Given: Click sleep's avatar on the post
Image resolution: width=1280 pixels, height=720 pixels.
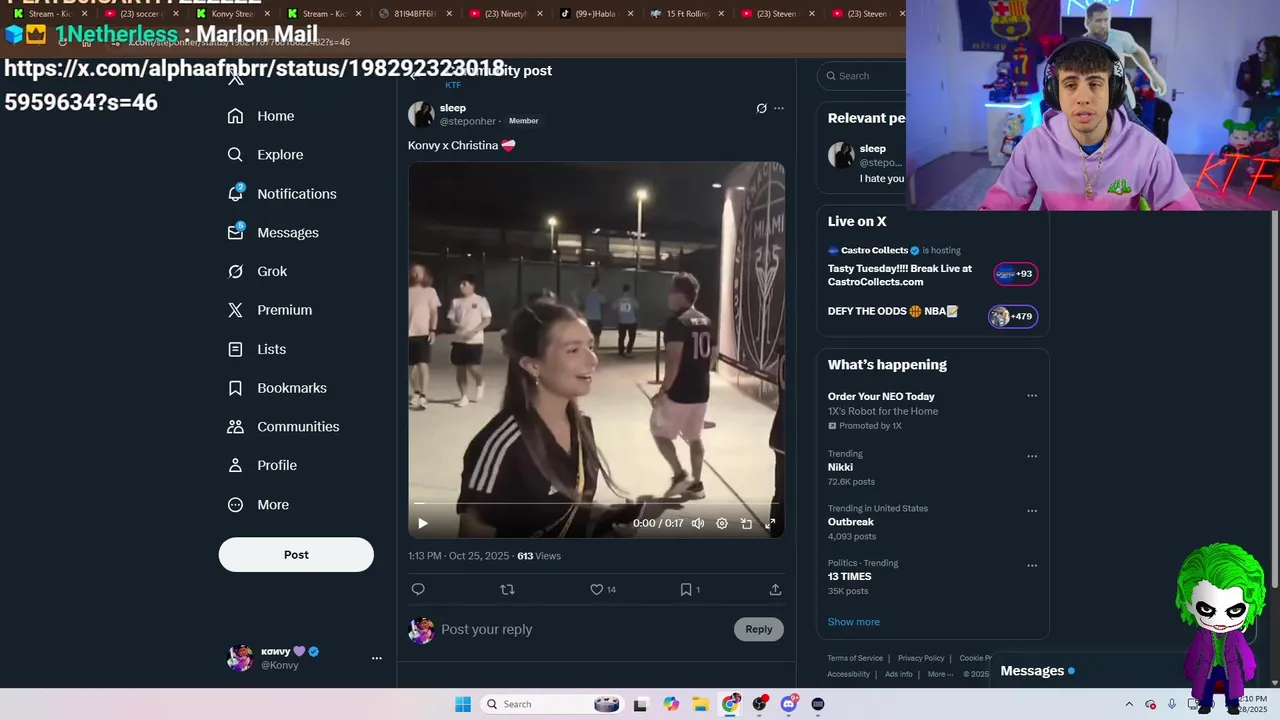Looking at the screenshot, I should [421, 115].
